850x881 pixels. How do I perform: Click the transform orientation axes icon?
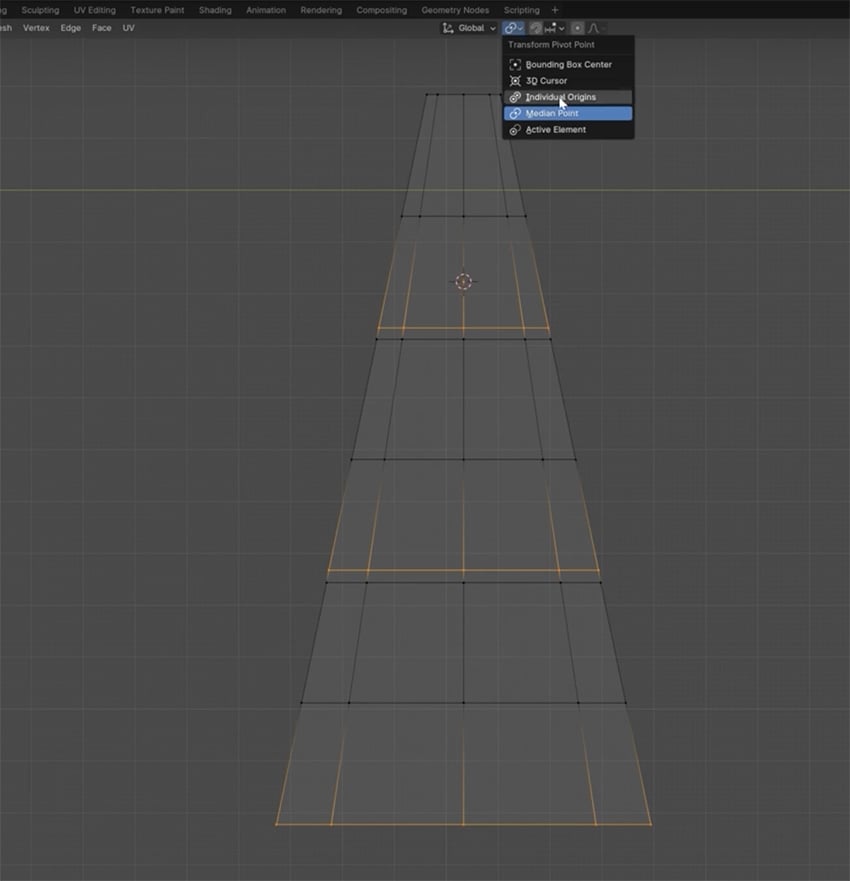pos(448,28)
